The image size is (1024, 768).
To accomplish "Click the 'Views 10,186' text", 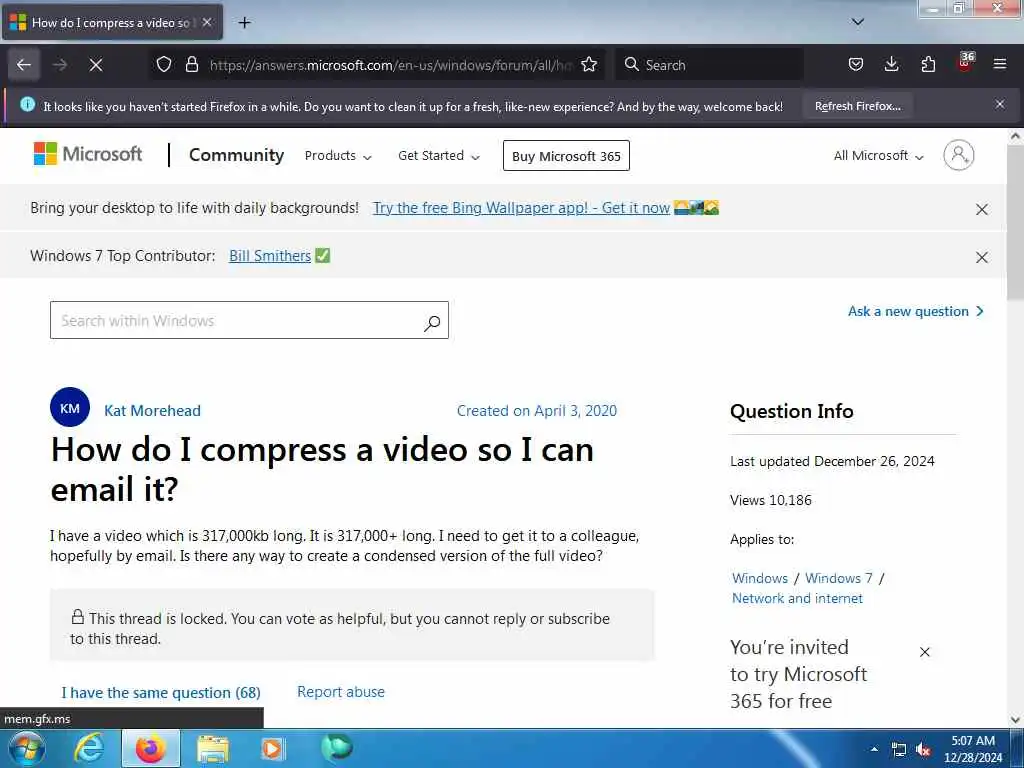I will (x=771, y=500).
